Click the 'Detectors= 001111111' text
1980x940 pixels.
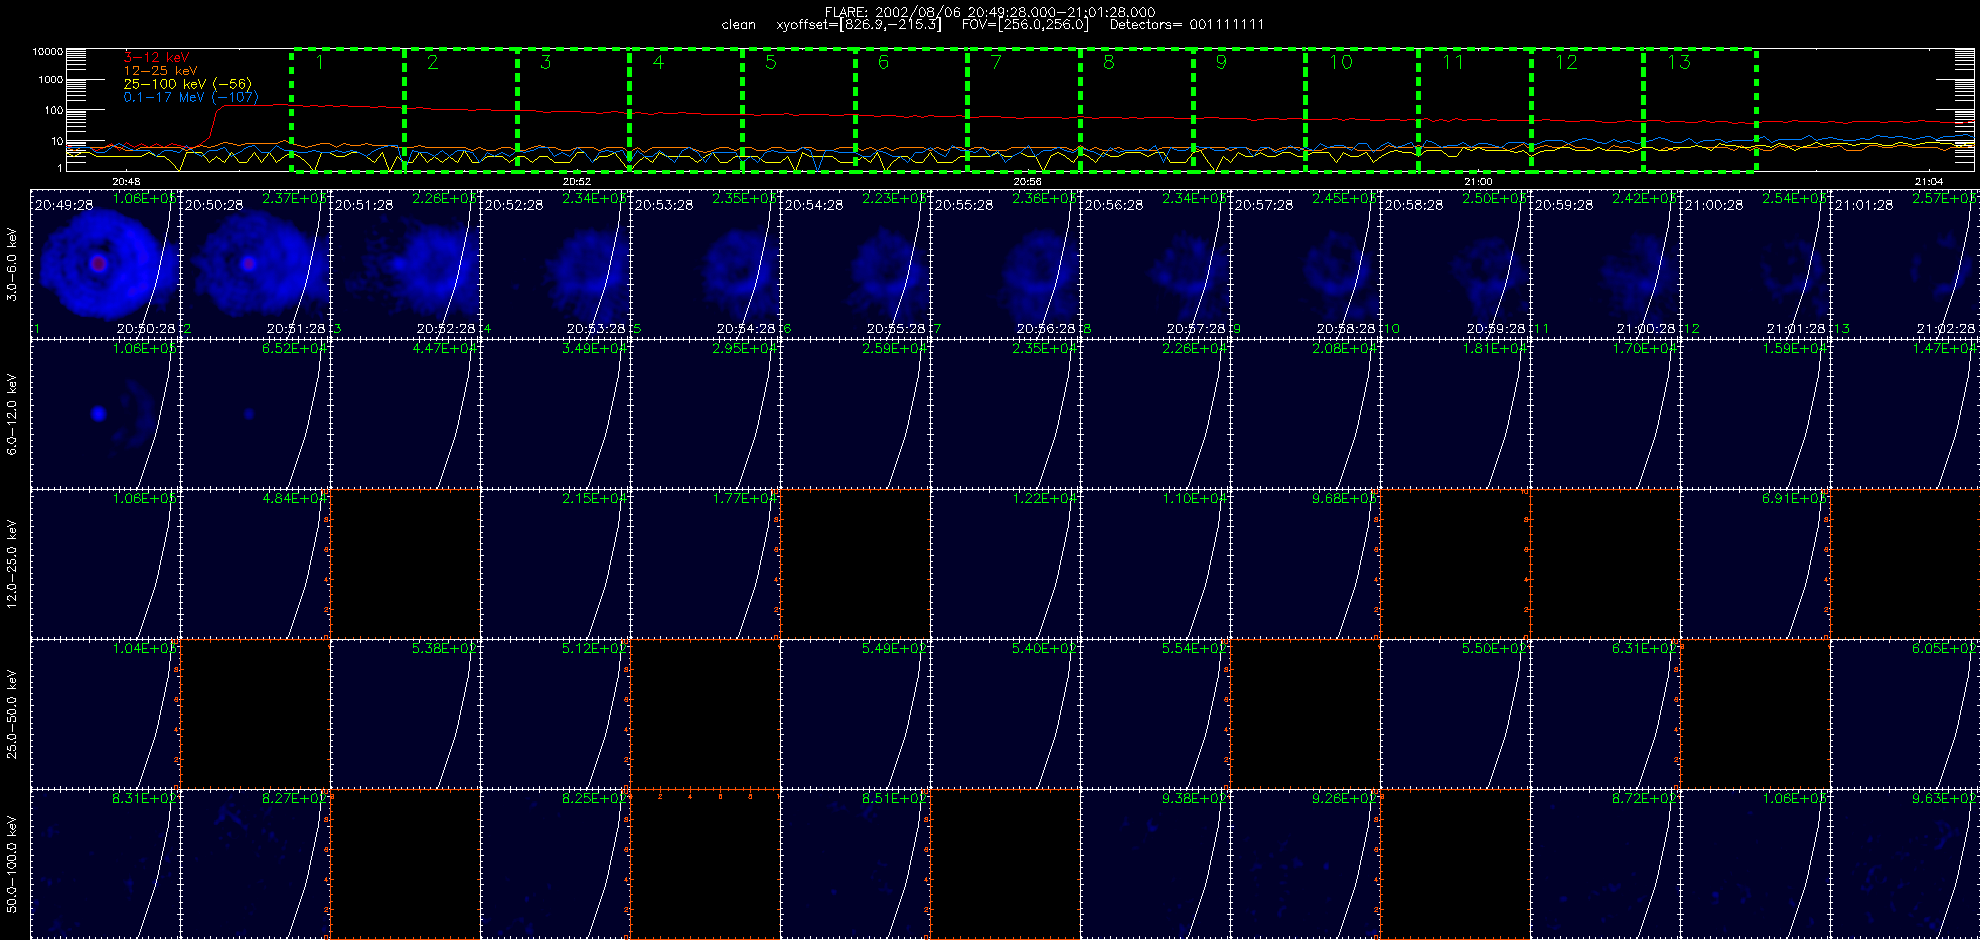coord(1187,25)
